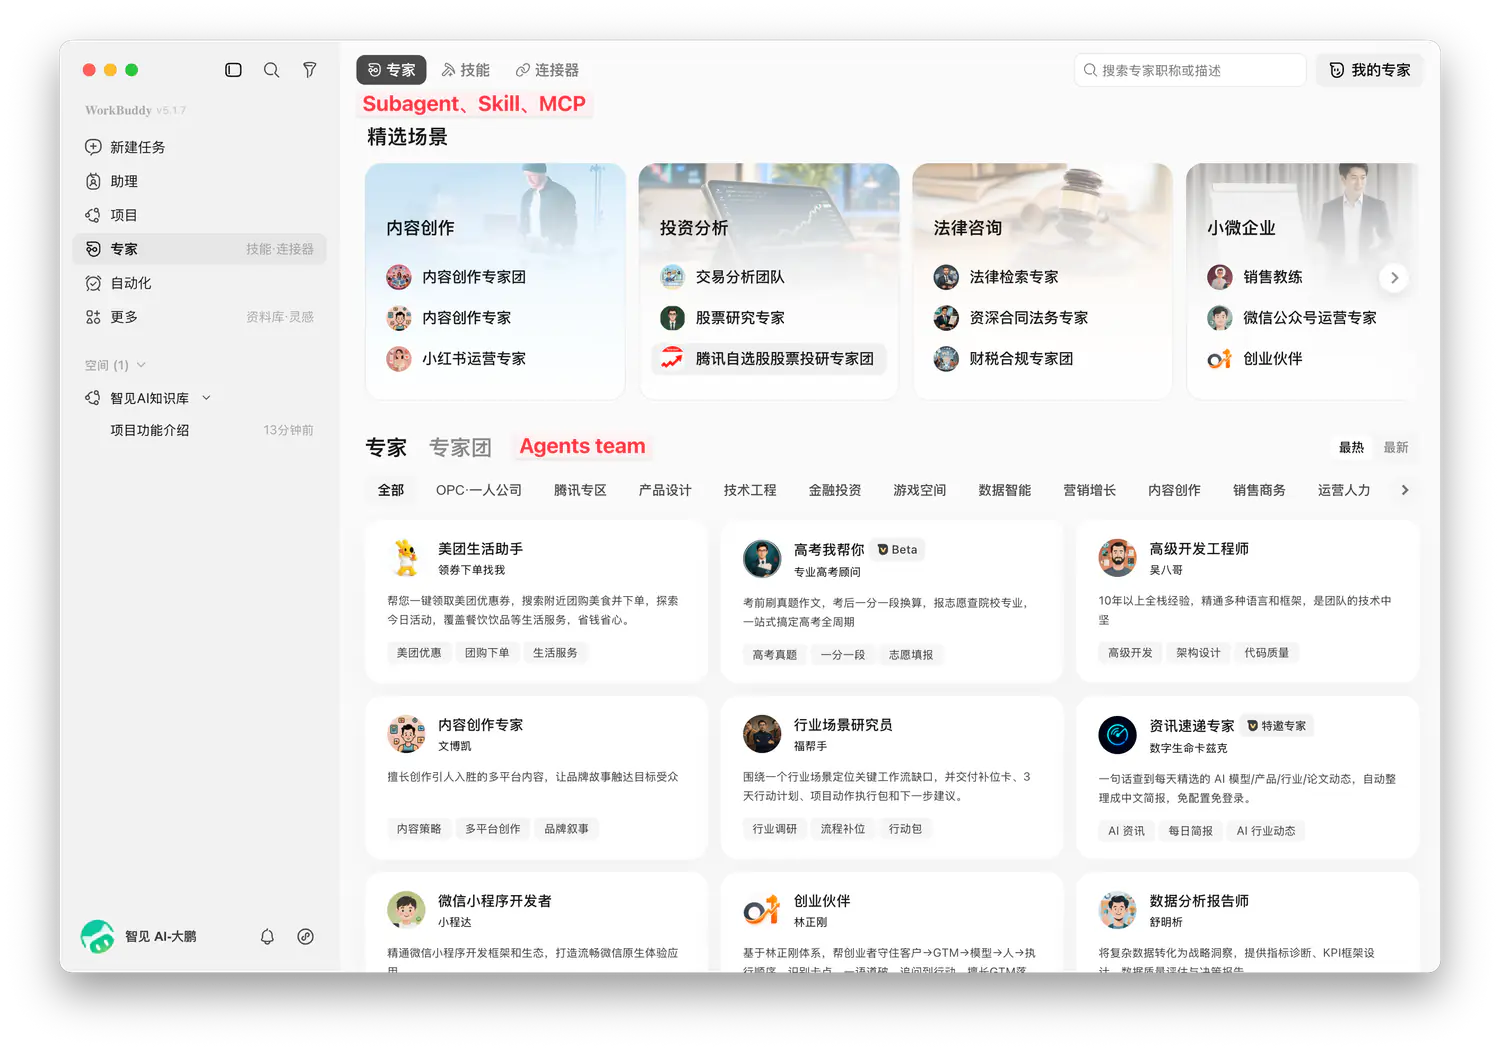Image resolution: width=1500 pixels, height=1051 pixels.
Task: Toggle the sidebar panel icon
Action: click(233, 70)
